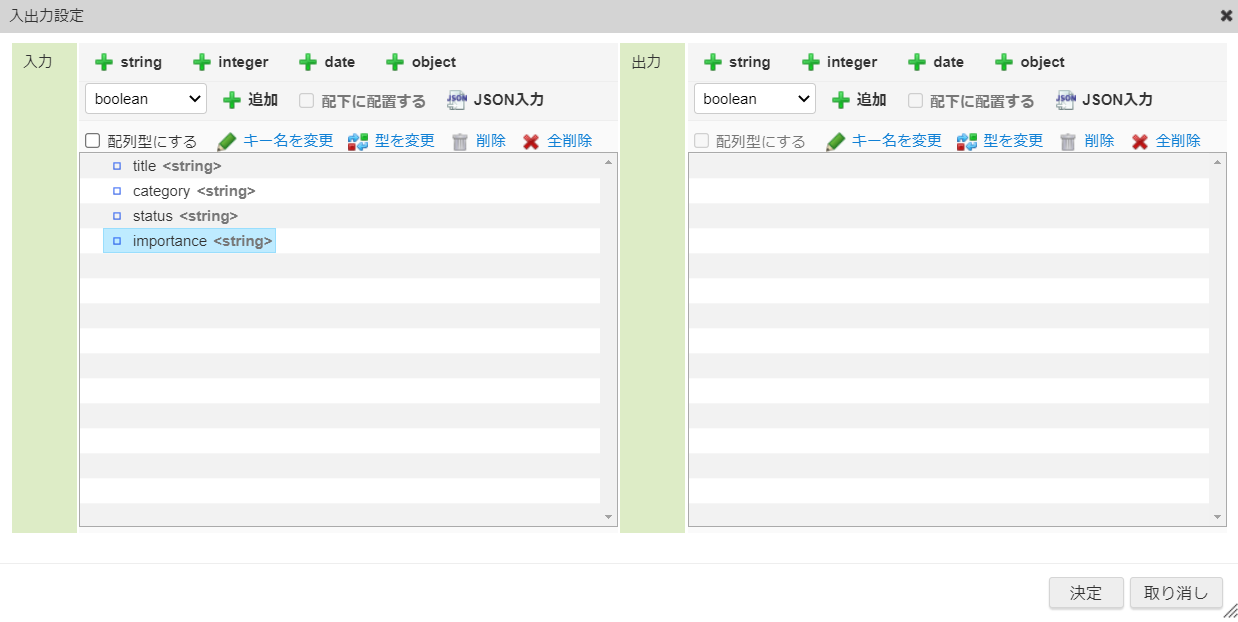Click output list scrollbar up arrow
This screenshot has width=1238, height=622.
coord(1218,162)
